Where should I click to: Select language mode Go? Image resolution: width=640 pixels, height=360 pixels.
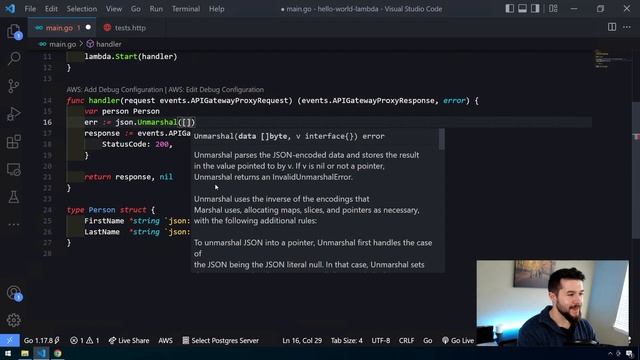pos(427,340)
